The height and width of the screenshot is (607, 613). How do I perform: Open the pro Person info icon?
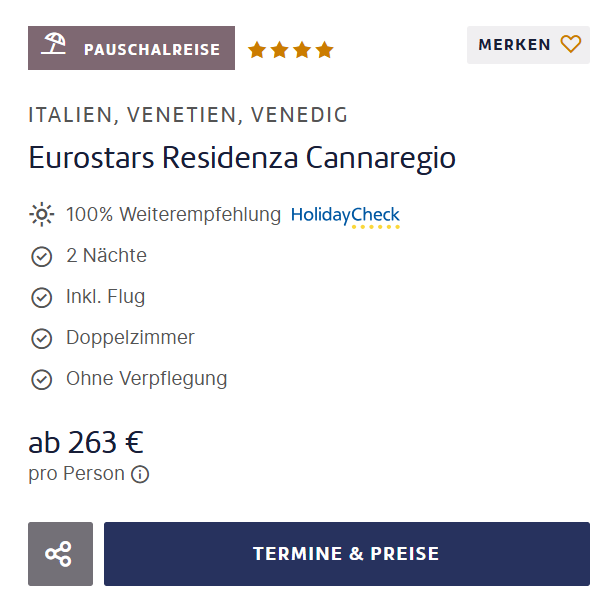point(140,474)
